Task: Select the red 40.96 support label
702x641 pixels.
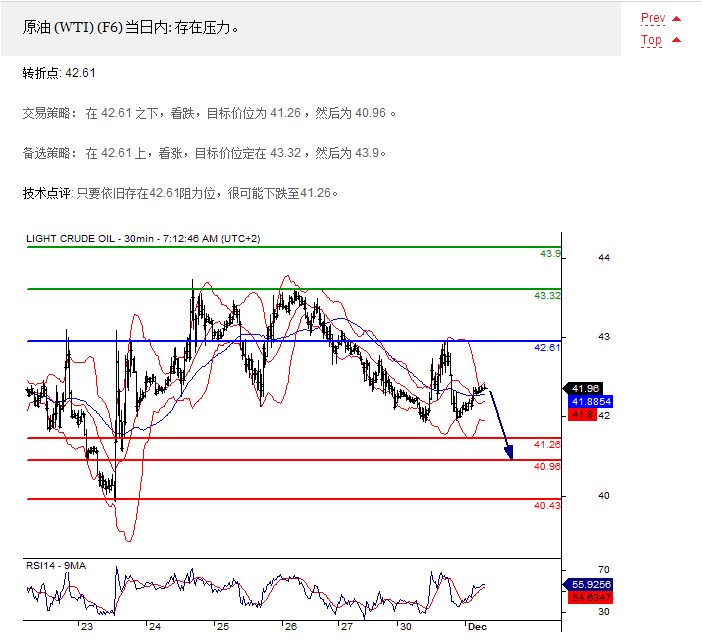Action: [547, 466]
